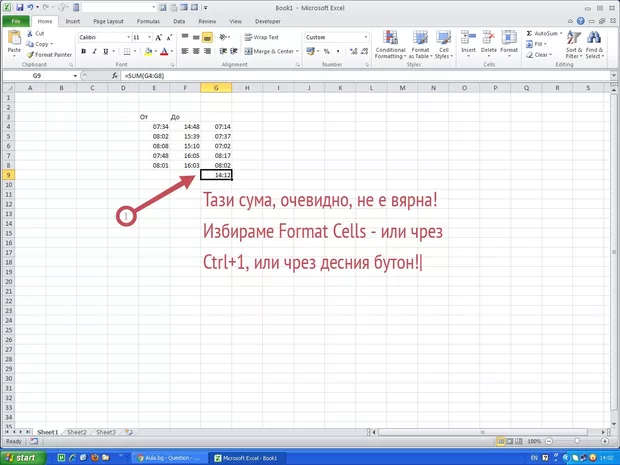Switch to Page Layout tab

pos(108,21)
